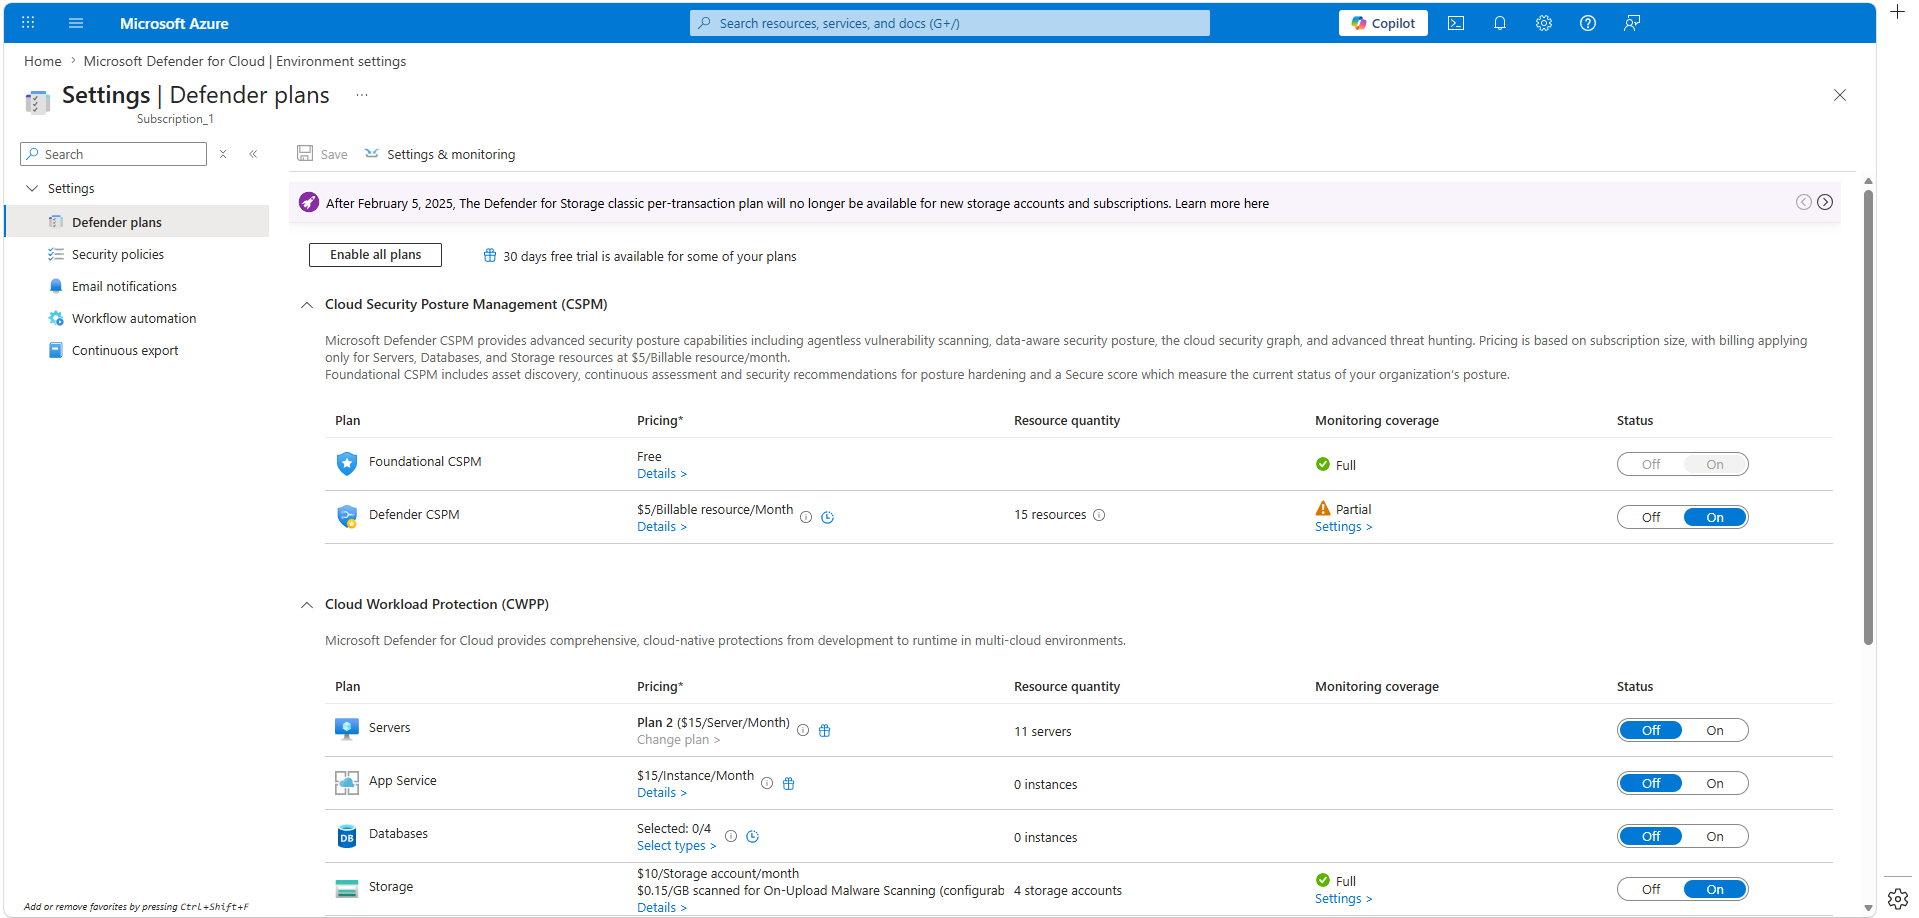The width and height of the screenshot is (1919, 918).
Task: Click App Service pricing info icon
Action: [x=767, y=783]
